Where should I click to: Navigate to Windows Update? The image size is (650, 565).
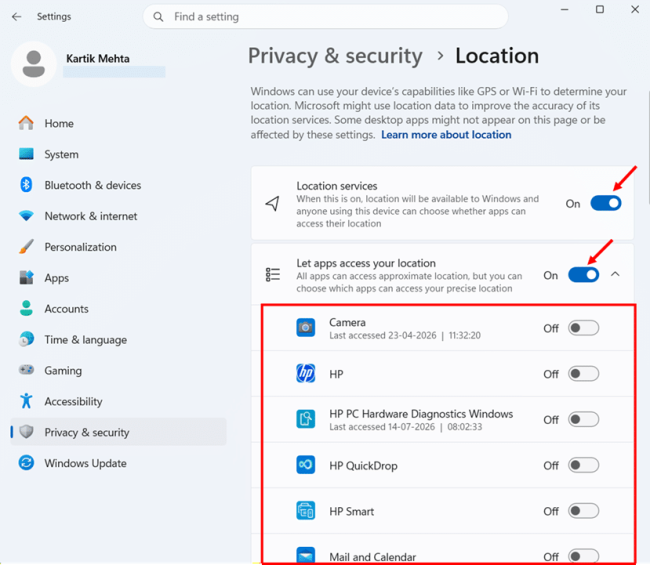tap(118, 463)
